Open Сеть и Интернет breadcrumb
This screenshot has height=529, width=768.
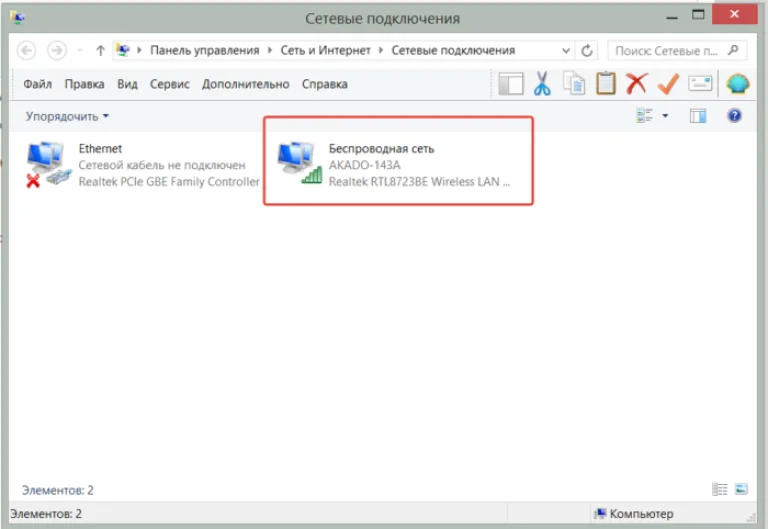(x=325, y=50)
